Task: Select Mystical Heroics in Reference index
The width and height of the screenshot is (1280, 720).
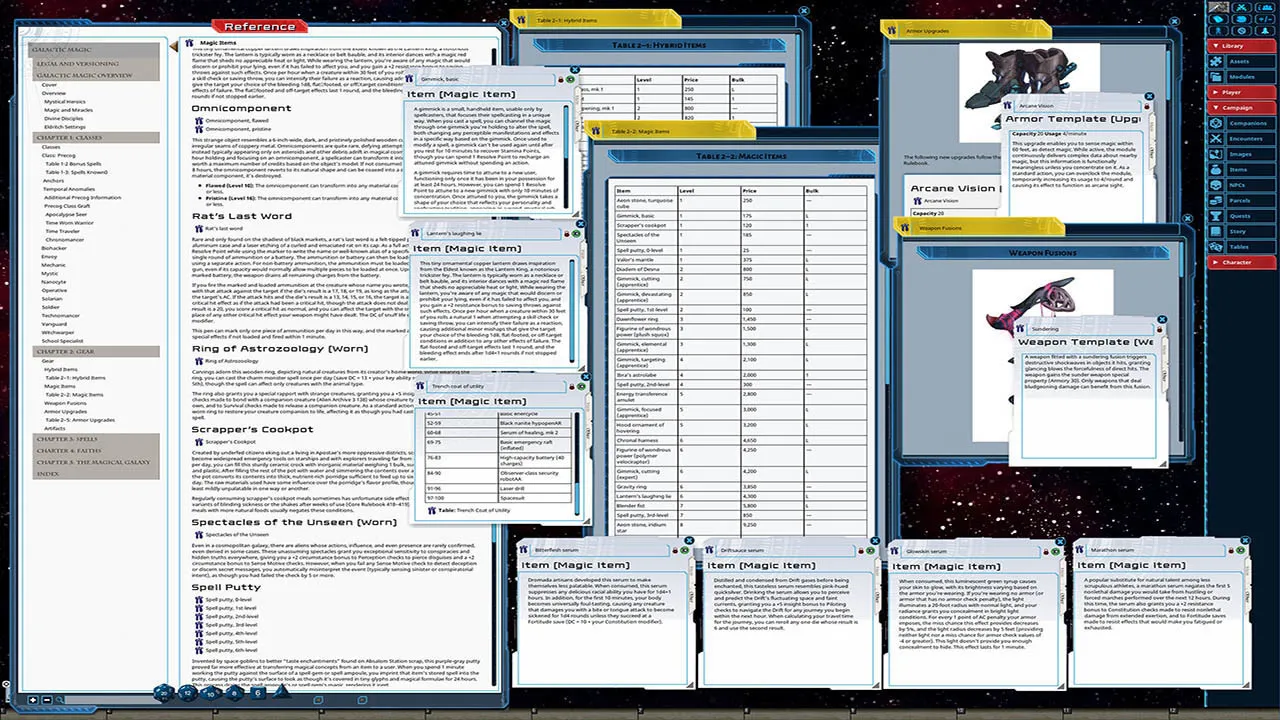Action: pos(65,101)
